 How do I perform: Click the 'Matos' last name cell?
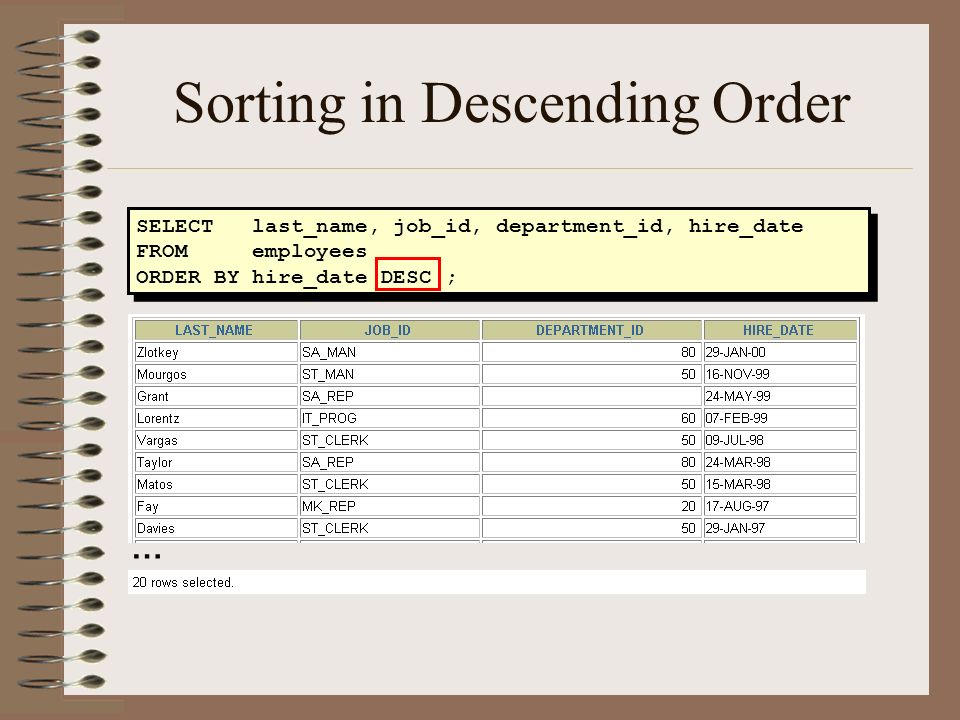[216, 484]
